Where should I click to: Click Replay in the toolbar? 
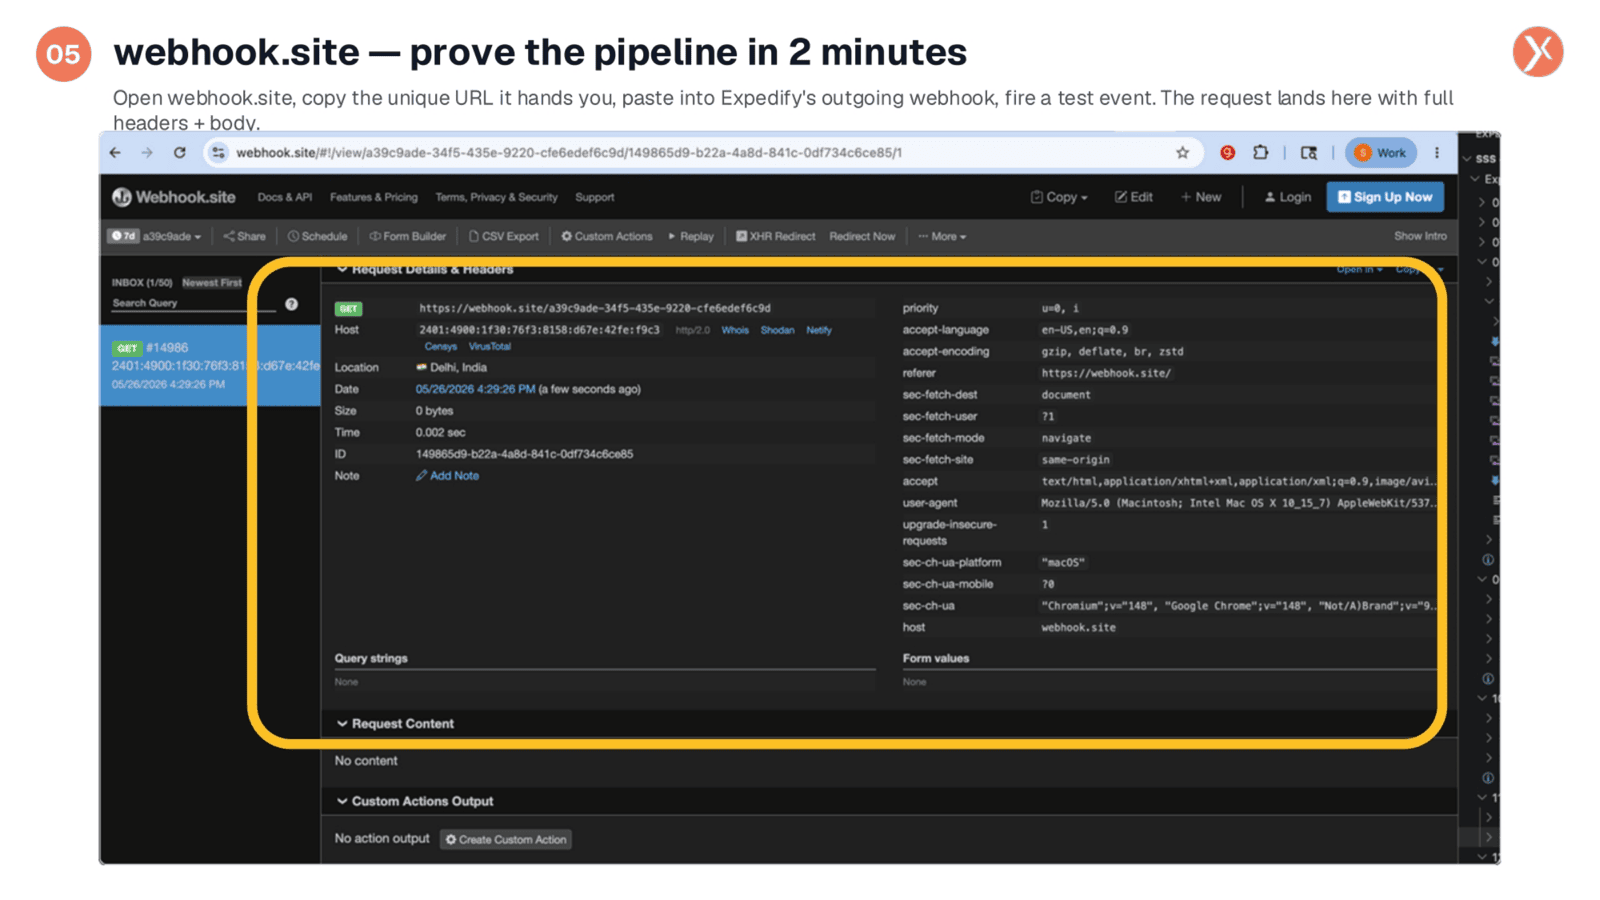click(691, 236)
